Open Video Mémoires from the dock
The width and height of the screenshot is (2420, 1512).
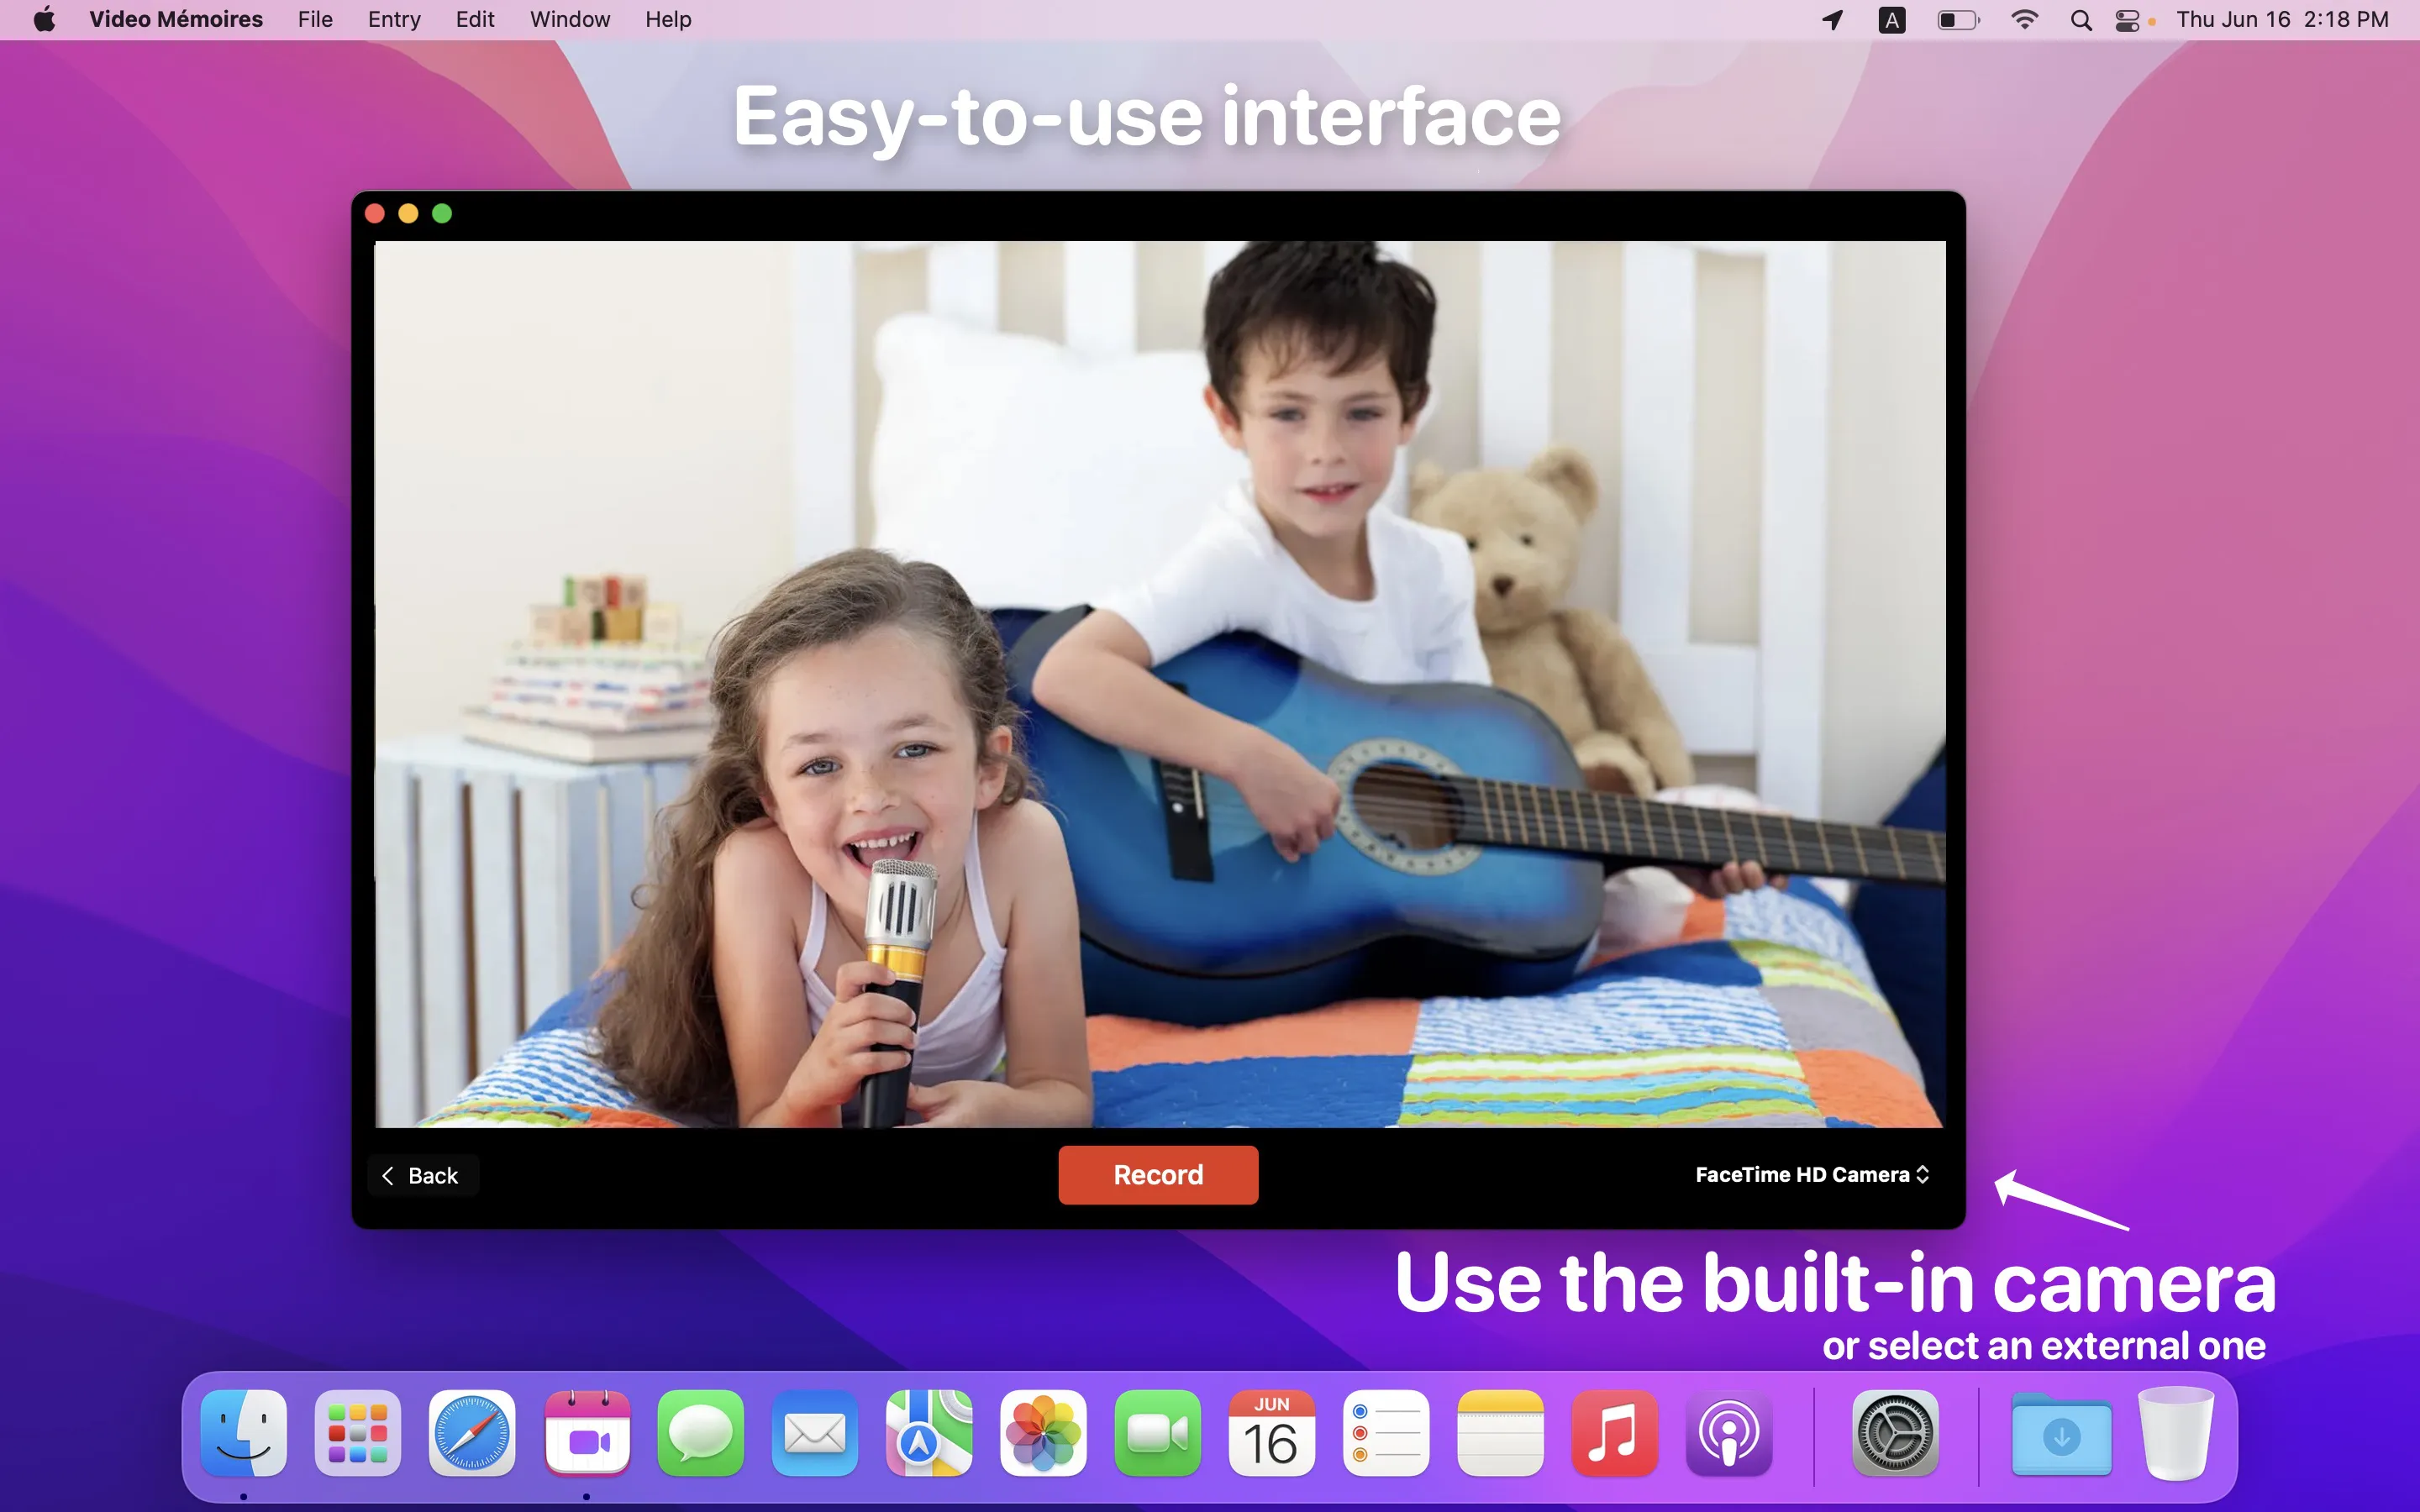(587, 1433)
